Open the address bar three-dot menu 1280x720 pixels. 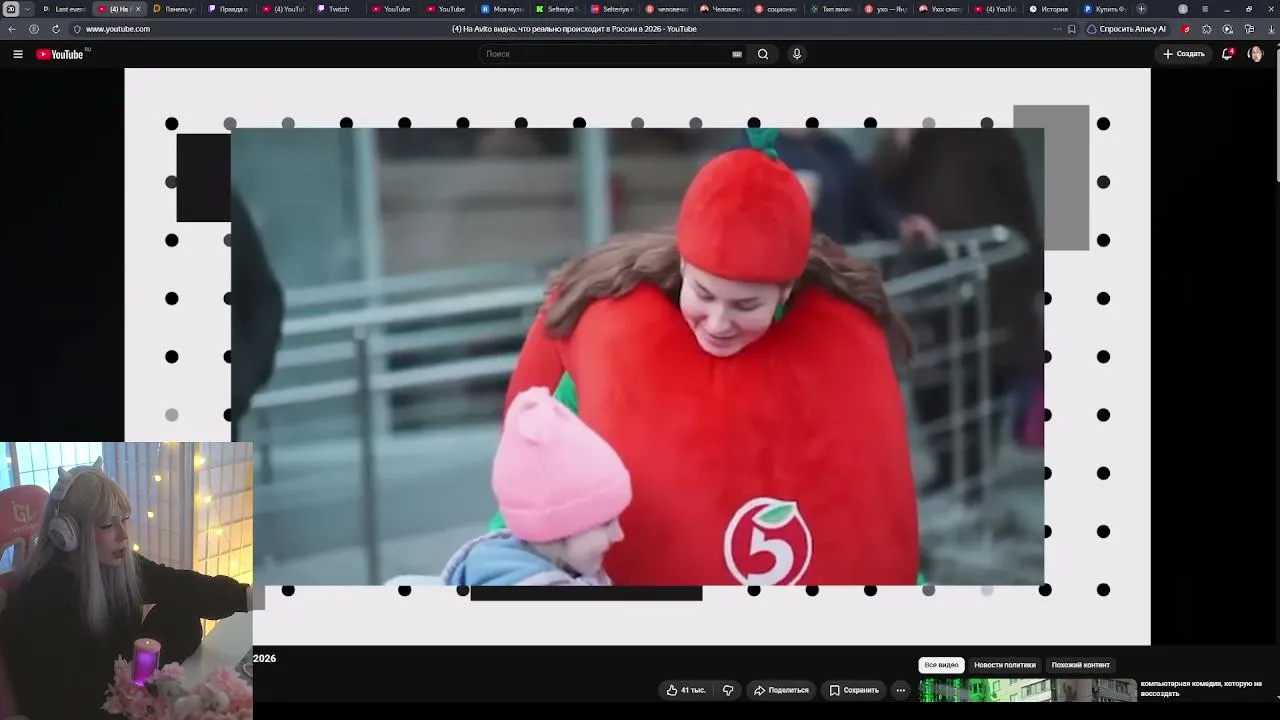pos(1057,29)
